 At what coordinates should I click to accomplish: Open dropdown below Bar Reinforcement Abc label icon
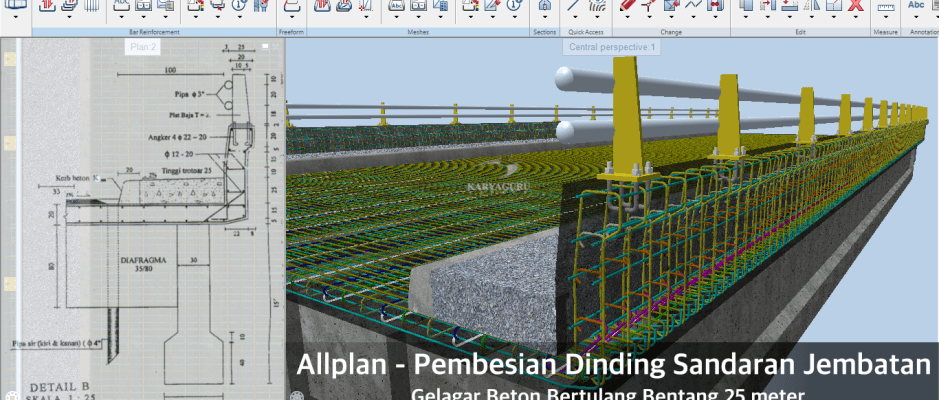[122, 17]
